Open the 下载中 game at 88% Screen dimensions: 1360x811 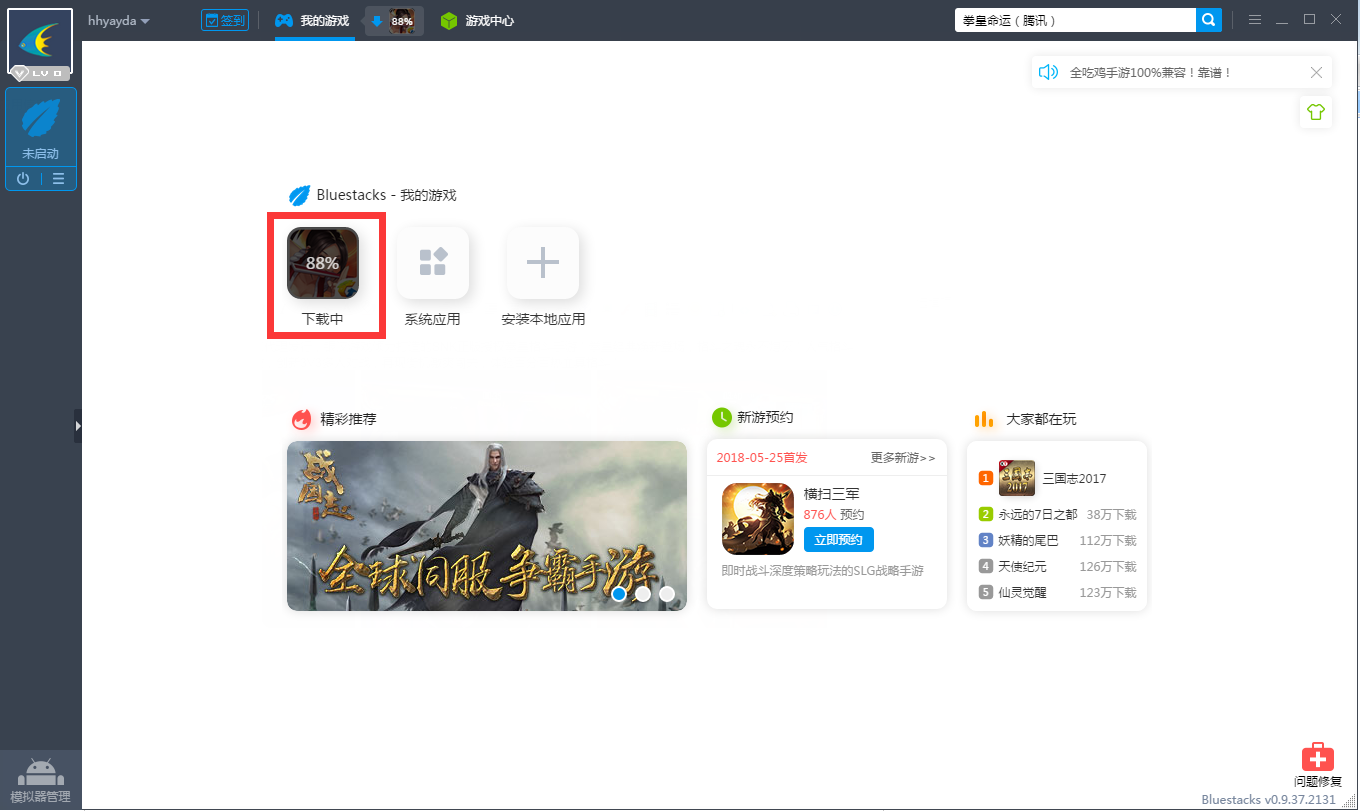click(x=323, y=263)
